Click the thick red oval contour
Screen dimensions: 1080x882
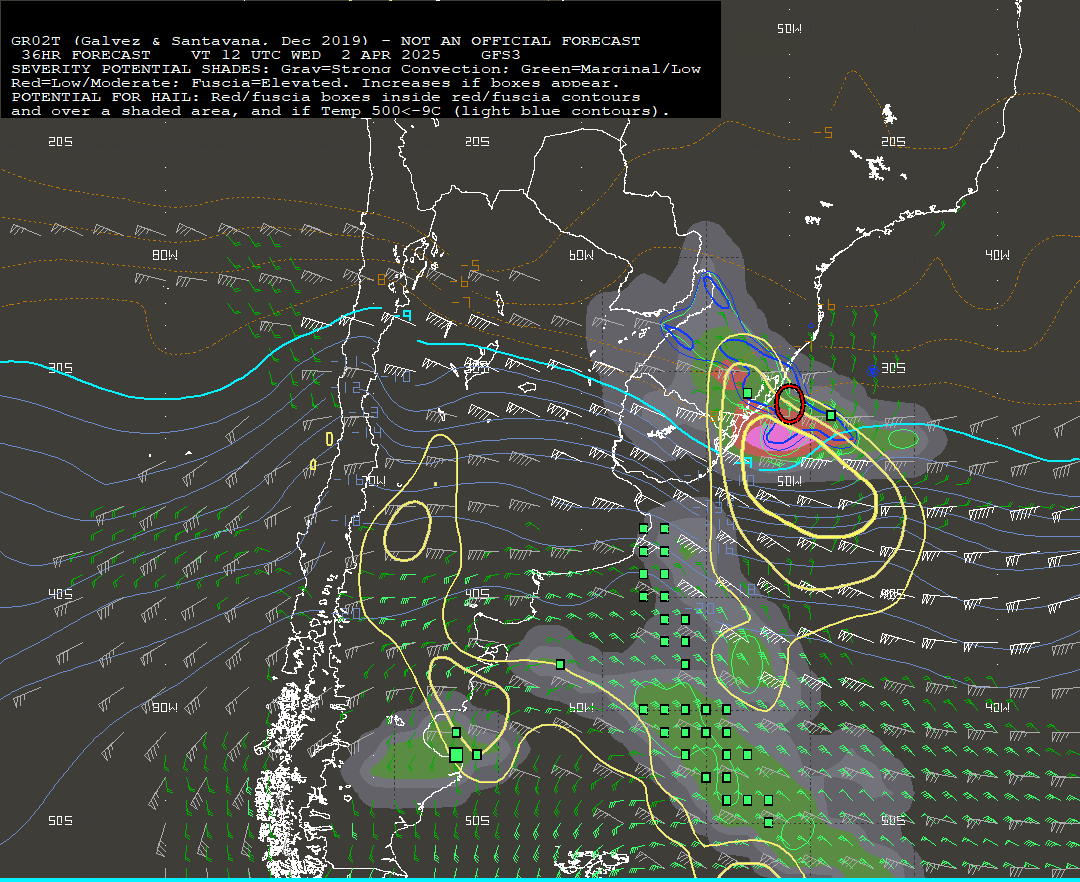coord(789,403)
